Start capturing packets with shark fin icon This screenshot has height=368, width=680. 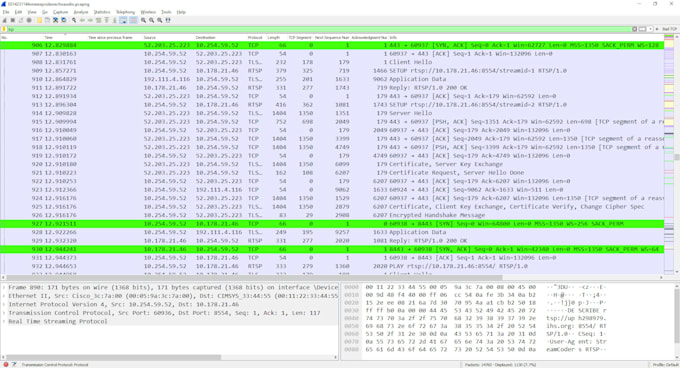coord(5,20)
